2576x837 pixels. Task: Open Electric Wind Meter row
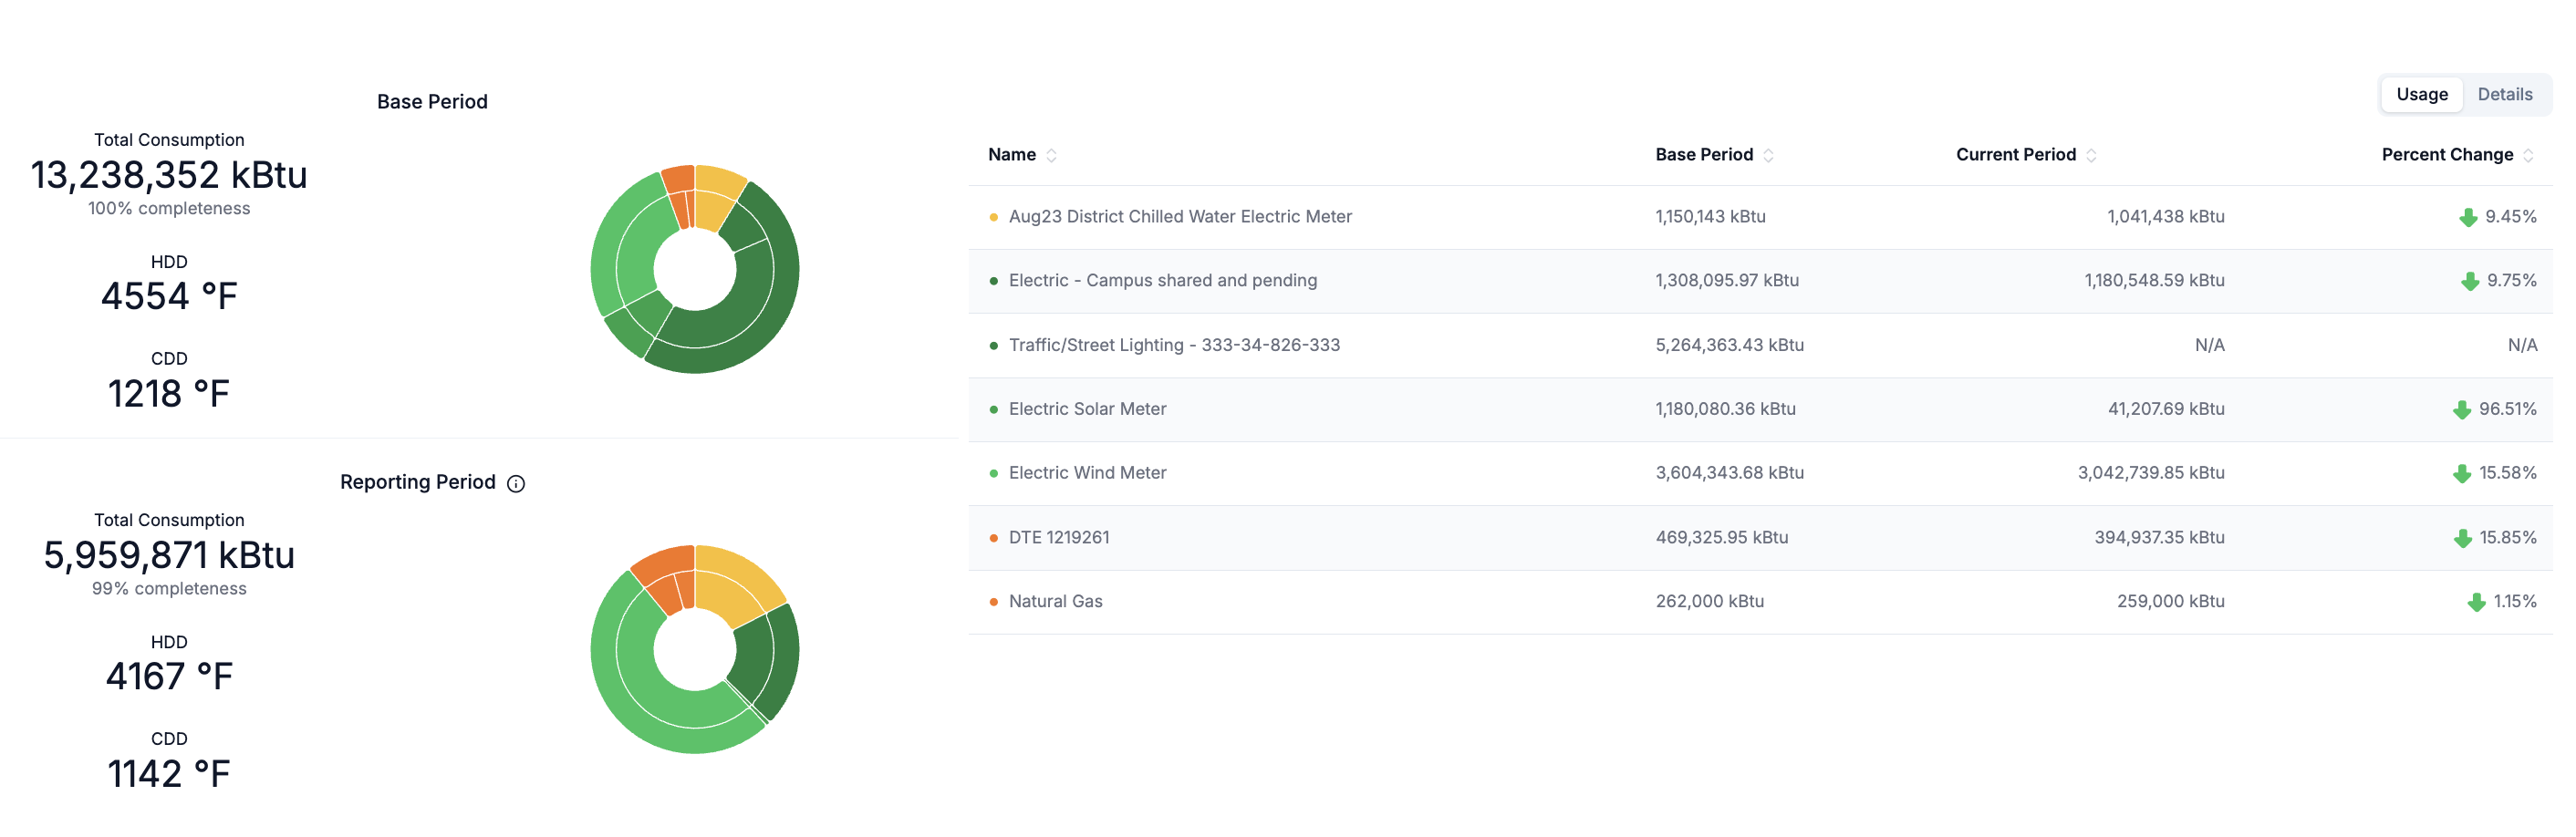1087,473
